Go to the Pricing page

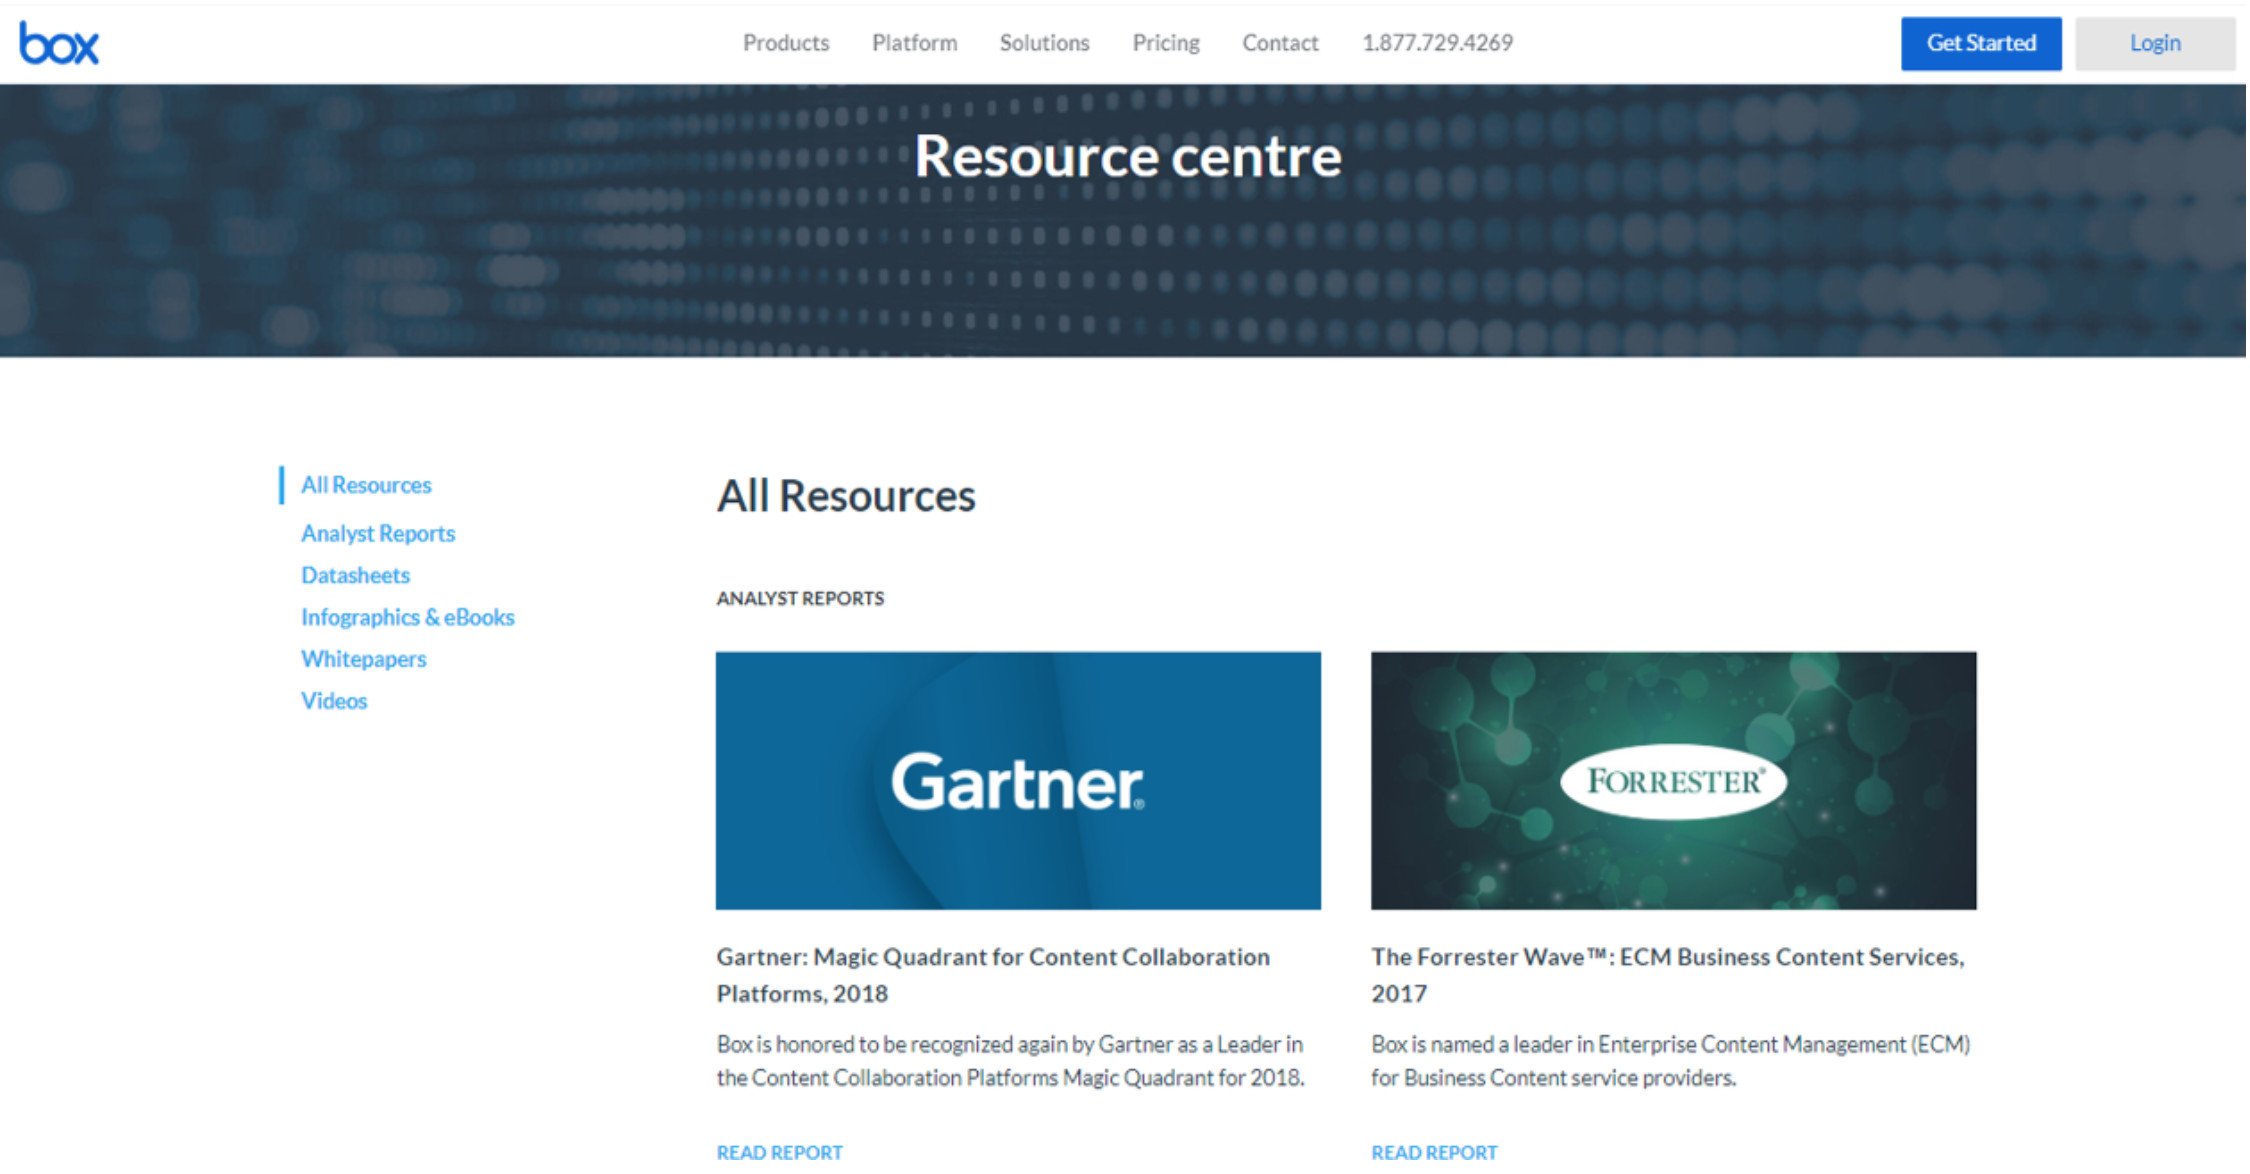(1165, 43)
